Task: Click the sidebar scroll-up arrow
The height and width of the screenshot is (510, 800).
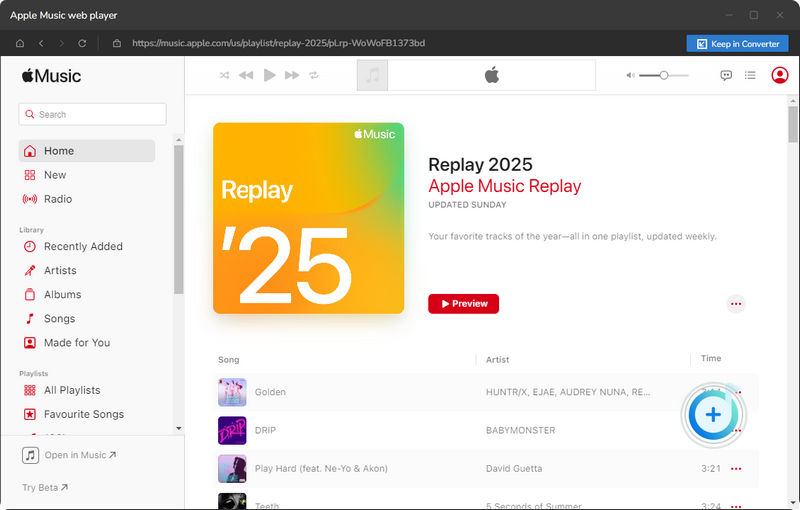Action: (179, 140)
